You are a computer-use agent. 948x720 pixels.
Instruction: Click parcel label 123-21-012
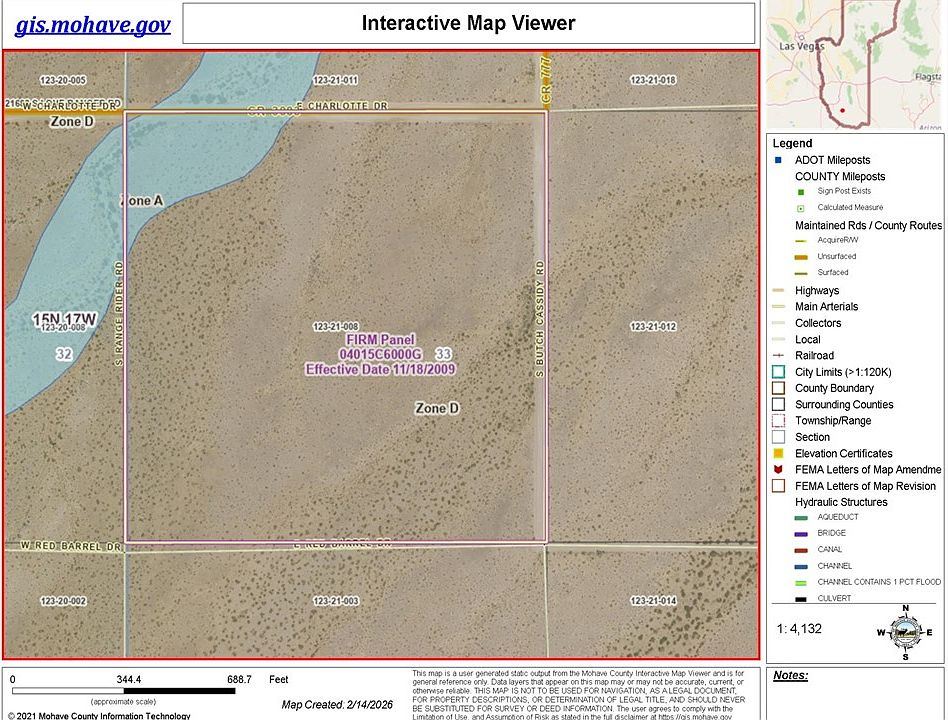tap(653, 326)
